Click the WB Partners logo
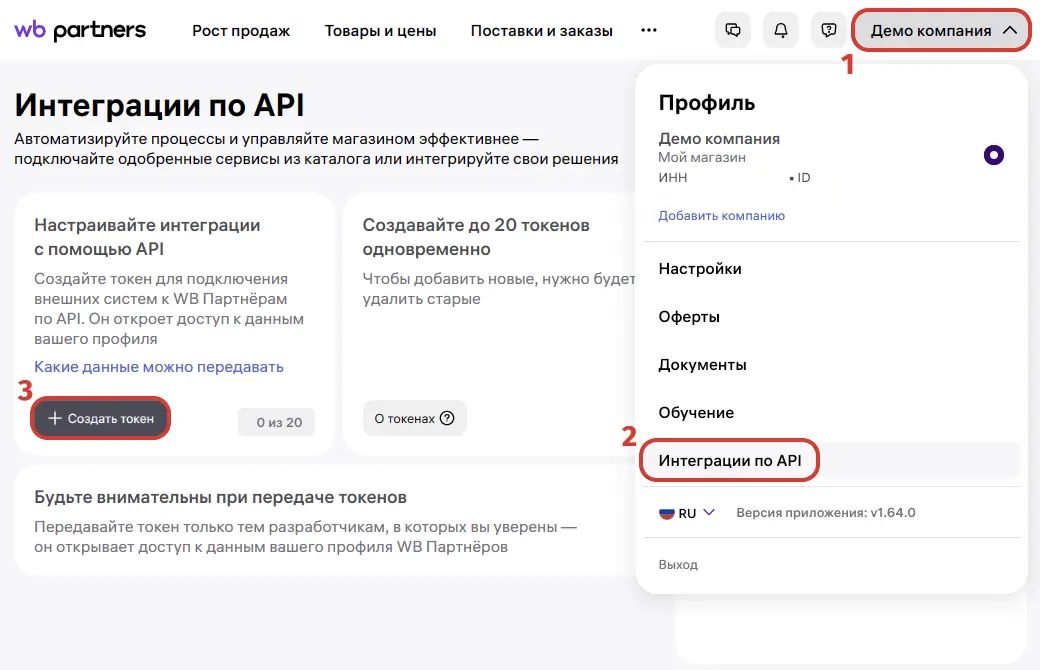This screenshot has width=1040, height=670. (80, 30)
